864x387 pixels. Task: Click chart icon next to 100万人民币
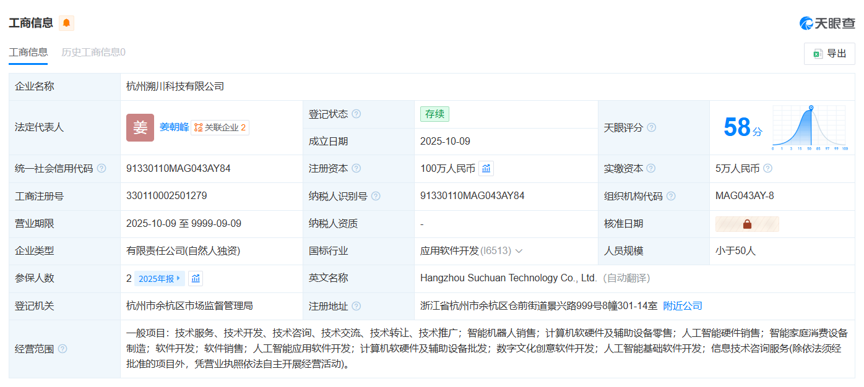pos(486,169)
